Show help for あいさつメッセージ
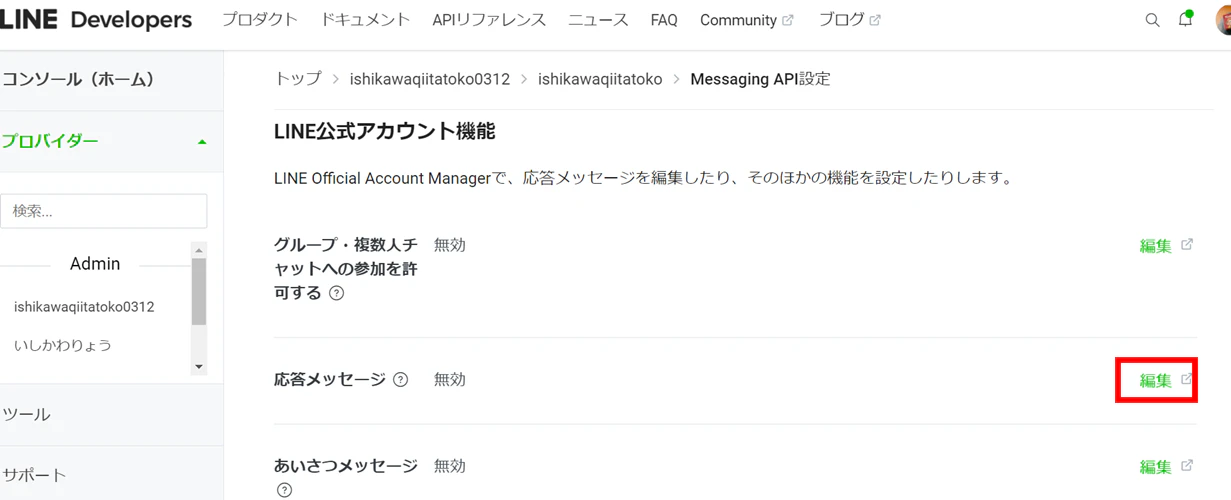The height and width of the screenshot is (500, 1231). [284, 490]
